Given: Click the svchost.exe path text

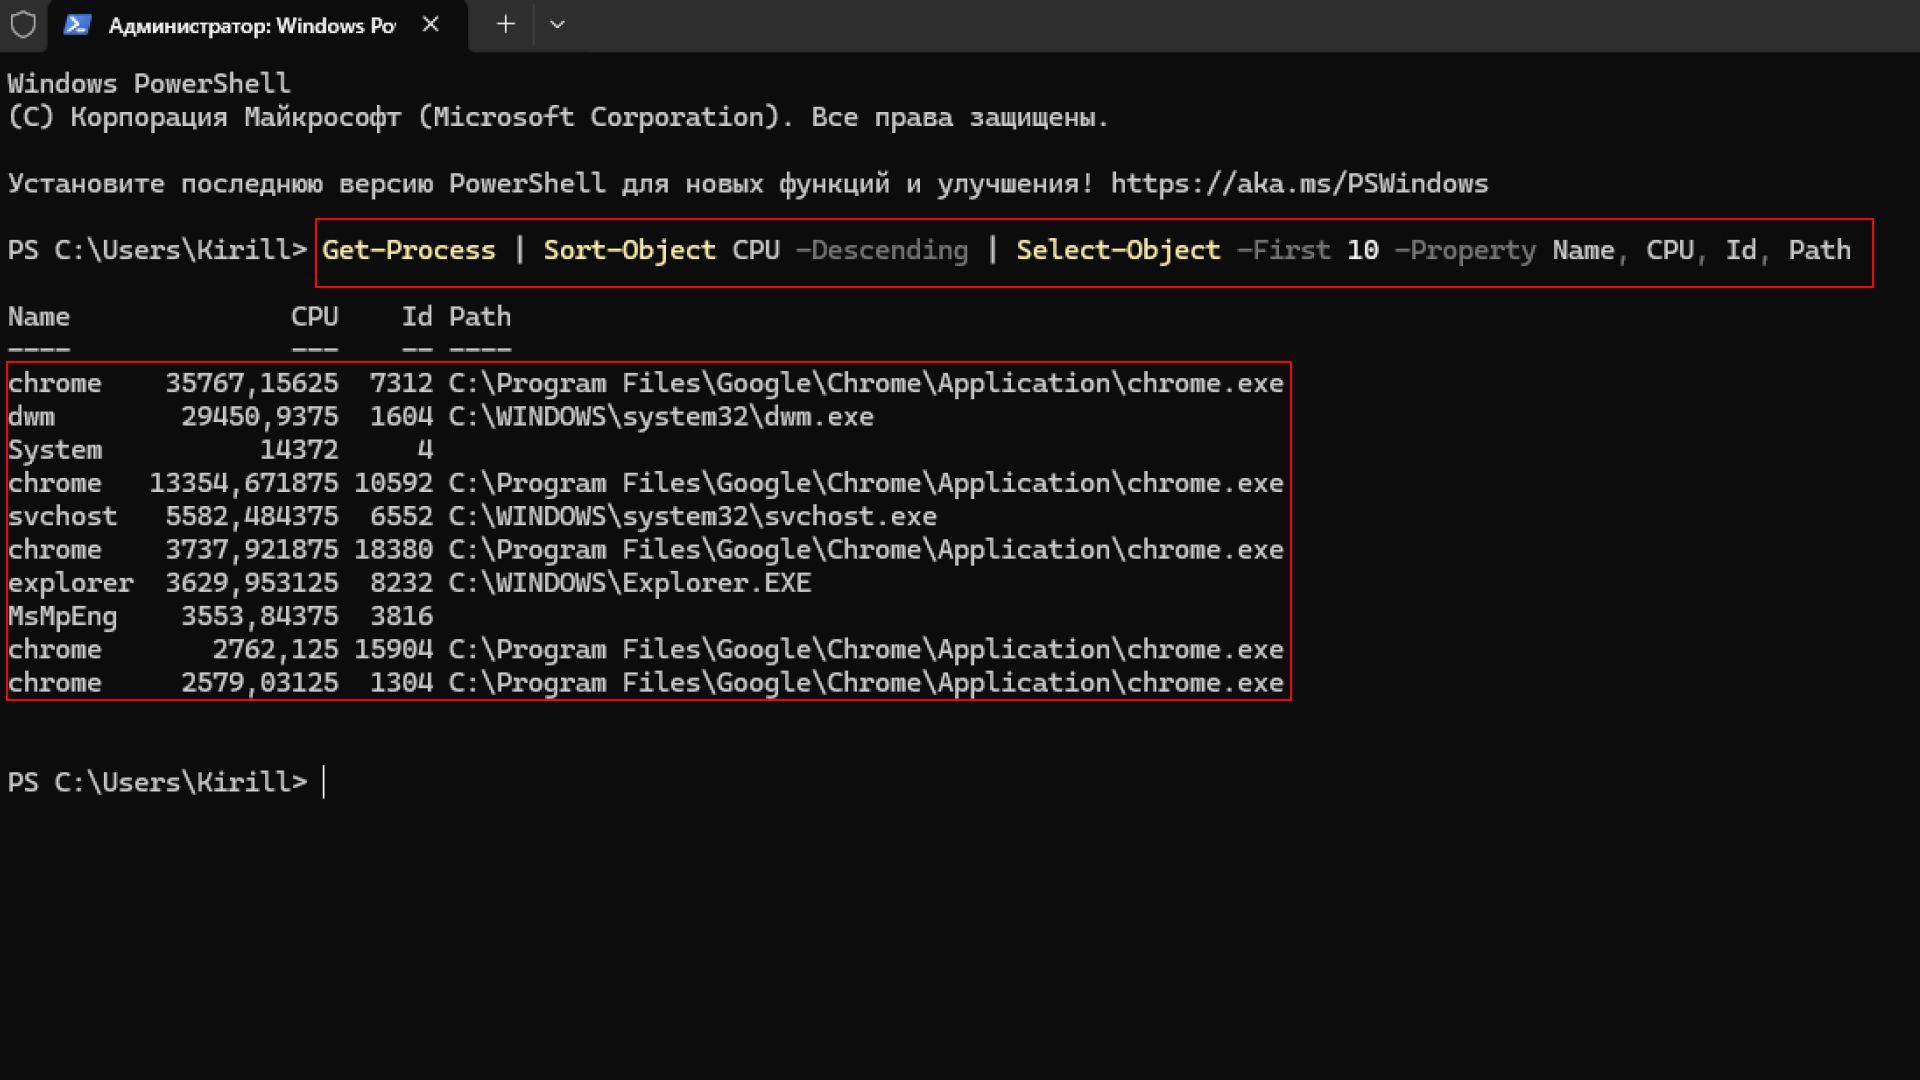Looking at the screenshot, I should (x=693, y=516).
